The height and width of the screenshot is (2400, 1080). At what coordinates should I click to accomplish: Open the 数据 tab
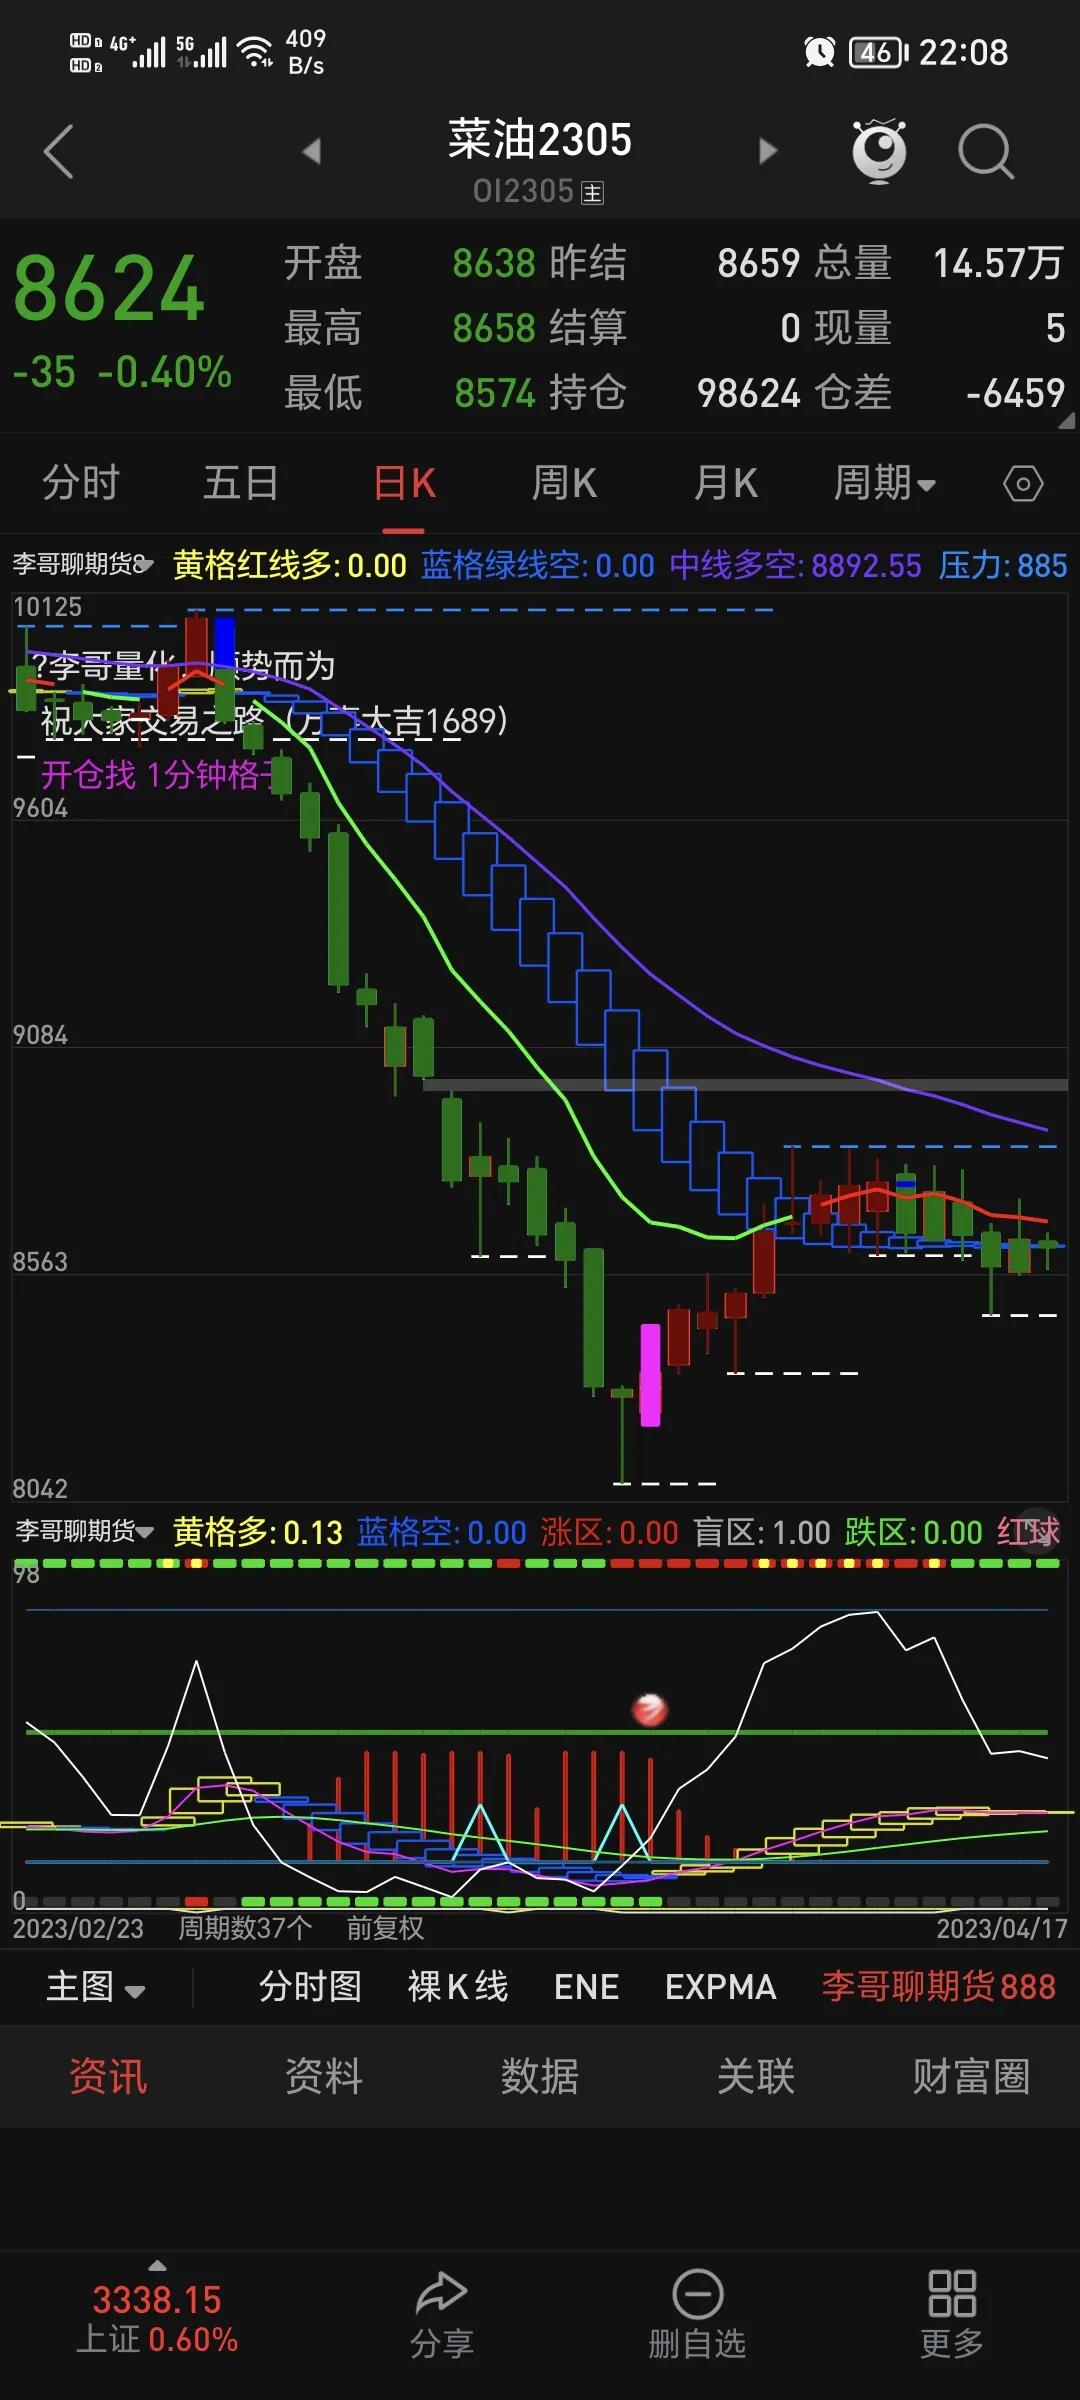[540, 2077]
